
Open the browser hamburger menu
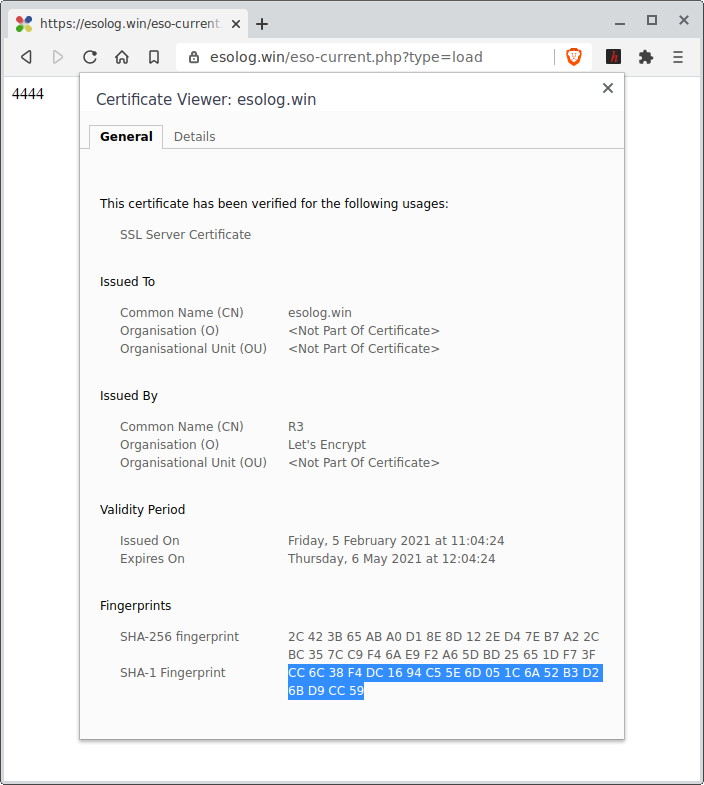[x=678, y=57]
